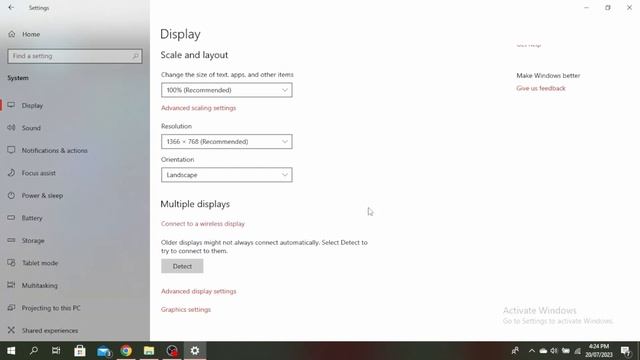The height and width of the screenshot is (360, 640).
Task: Click the Home house icon
Action: click(x=11, y=34)
